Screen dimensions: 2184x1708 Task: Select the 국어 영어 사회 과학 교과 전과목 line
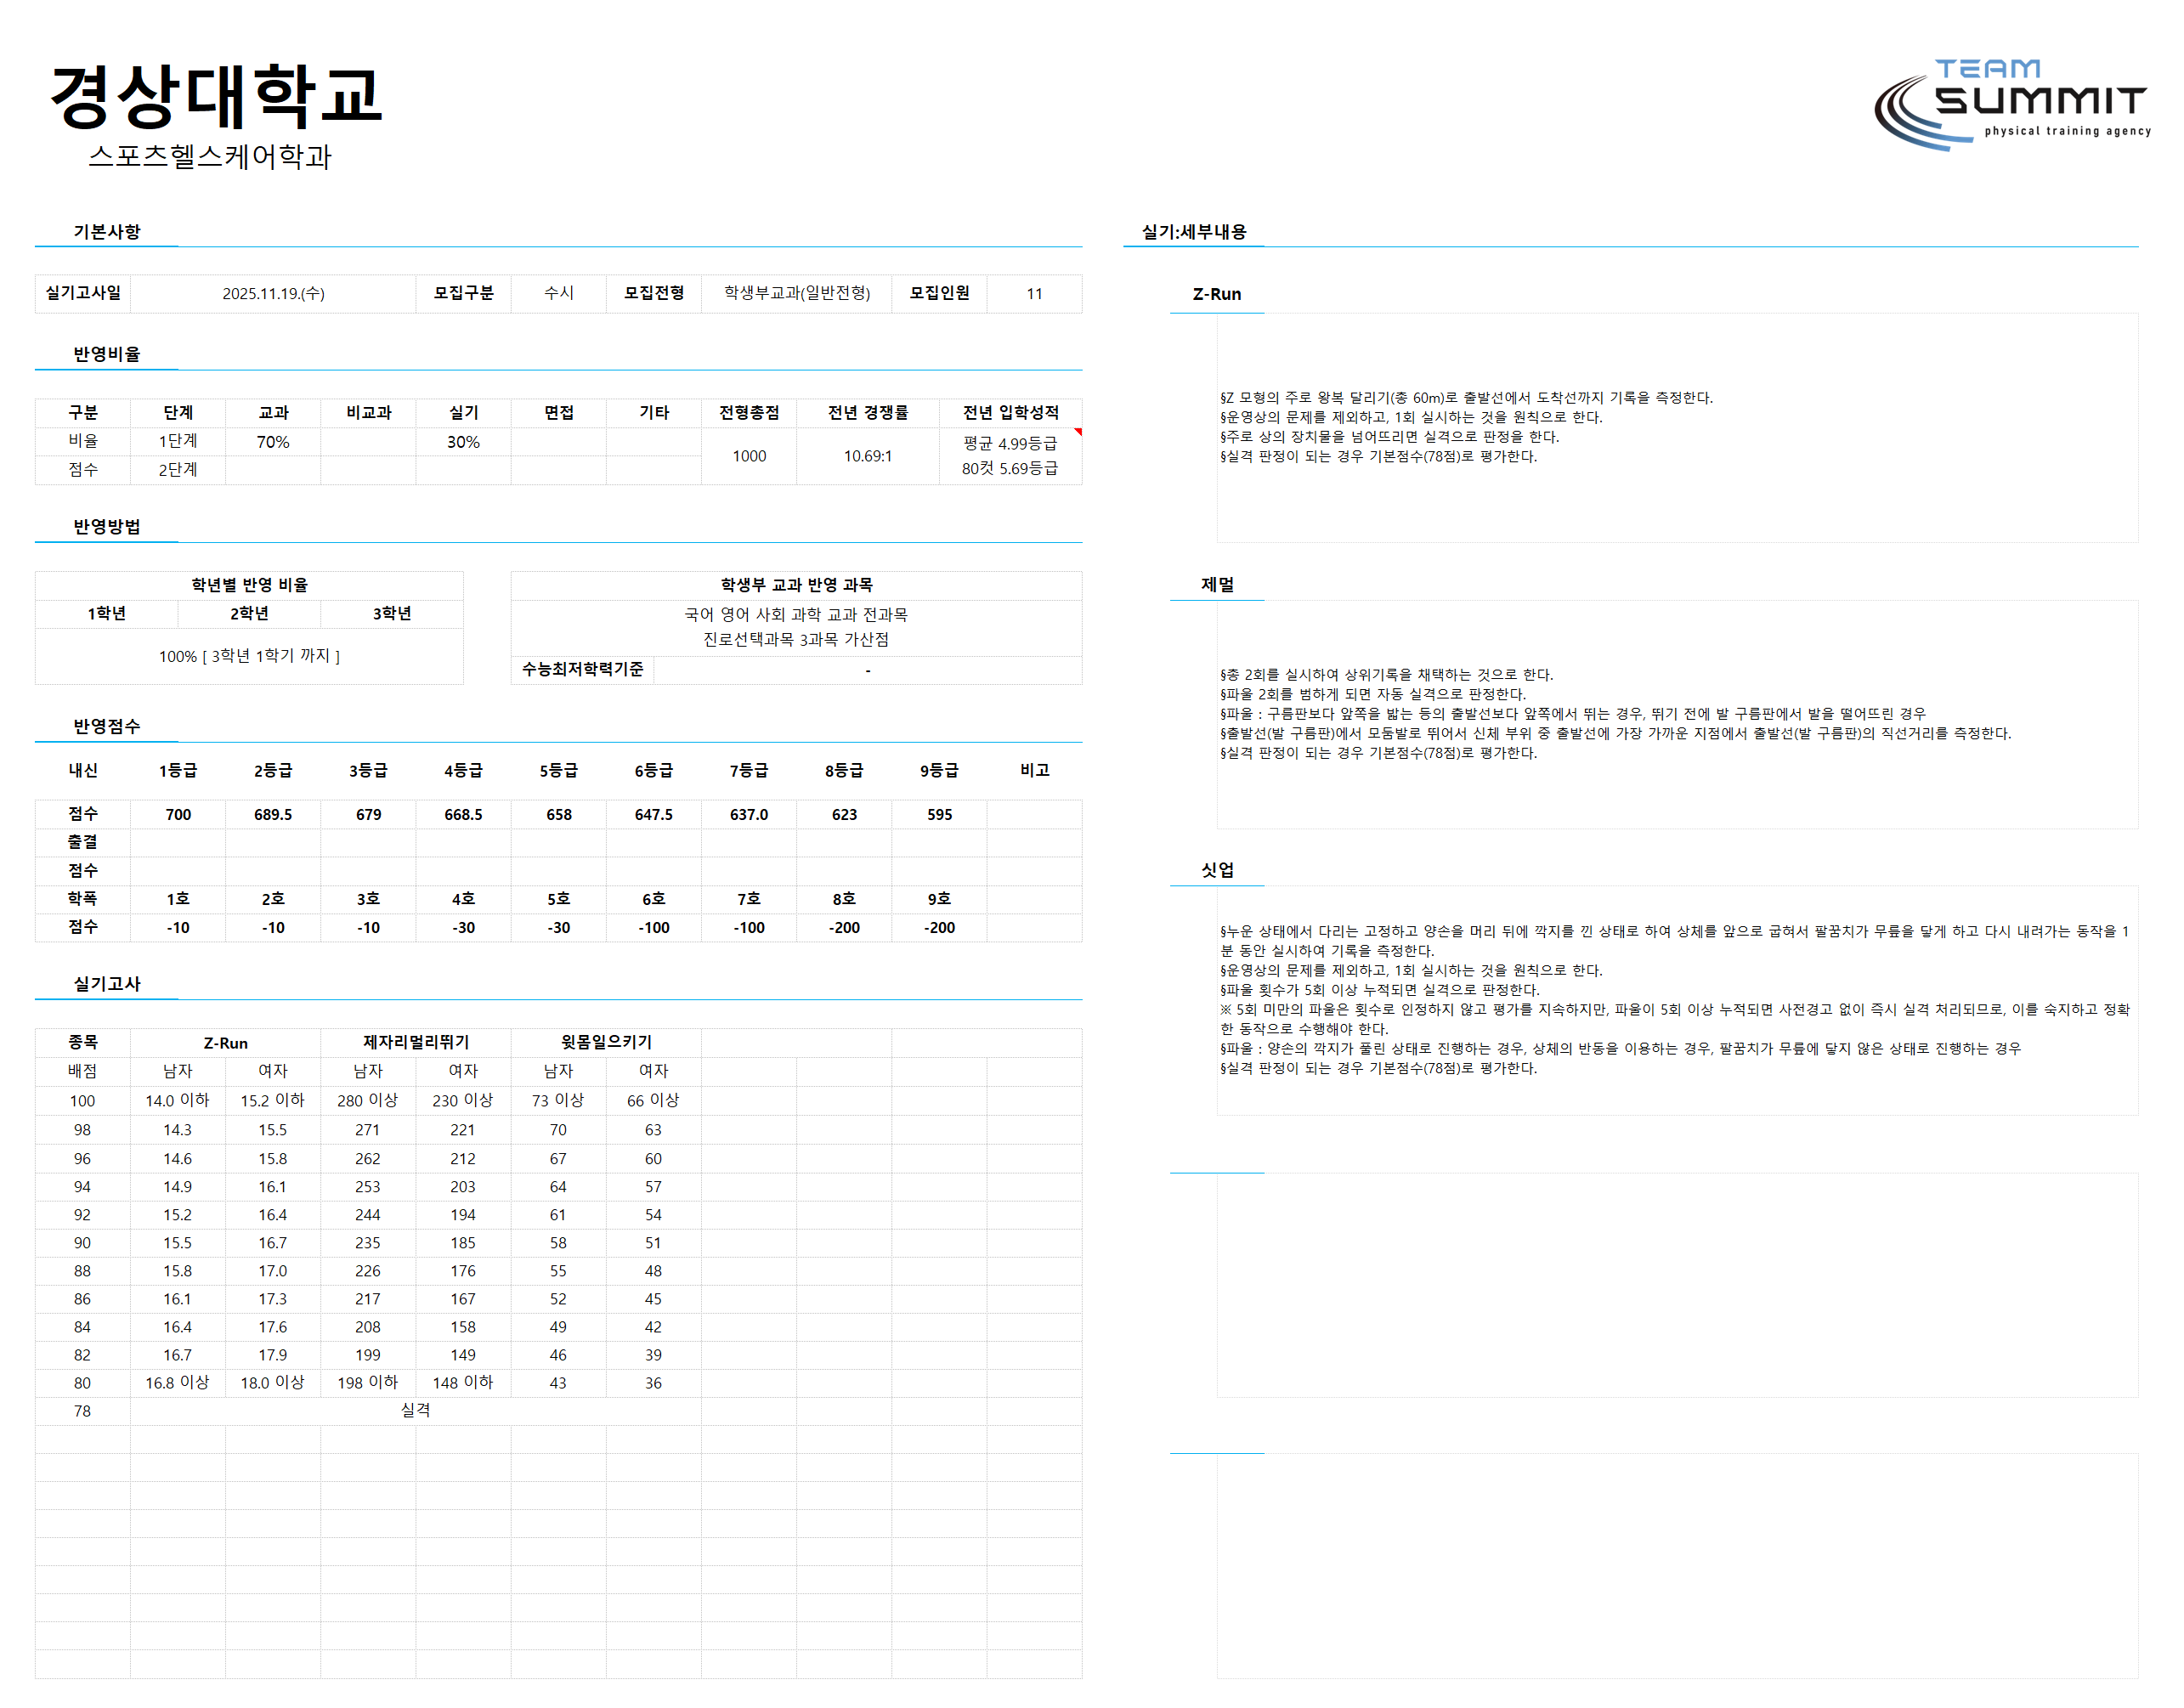click(796, 615)
